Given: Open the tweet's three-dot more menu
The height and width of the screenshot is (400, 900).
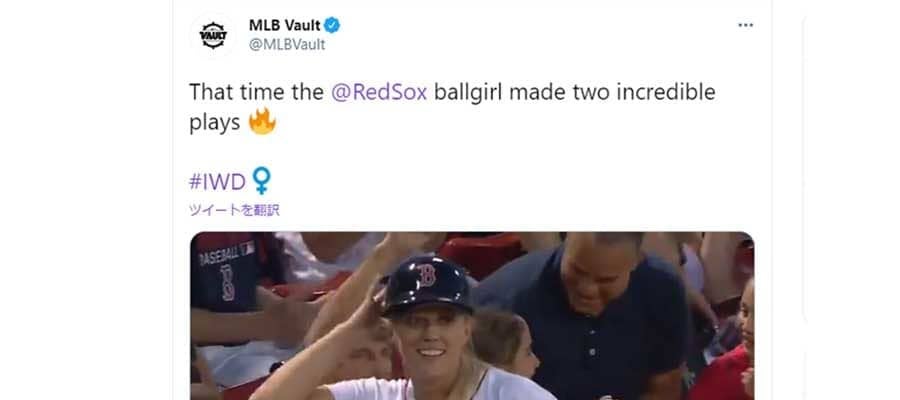Looking at the screenshot, I should point(745,25).
